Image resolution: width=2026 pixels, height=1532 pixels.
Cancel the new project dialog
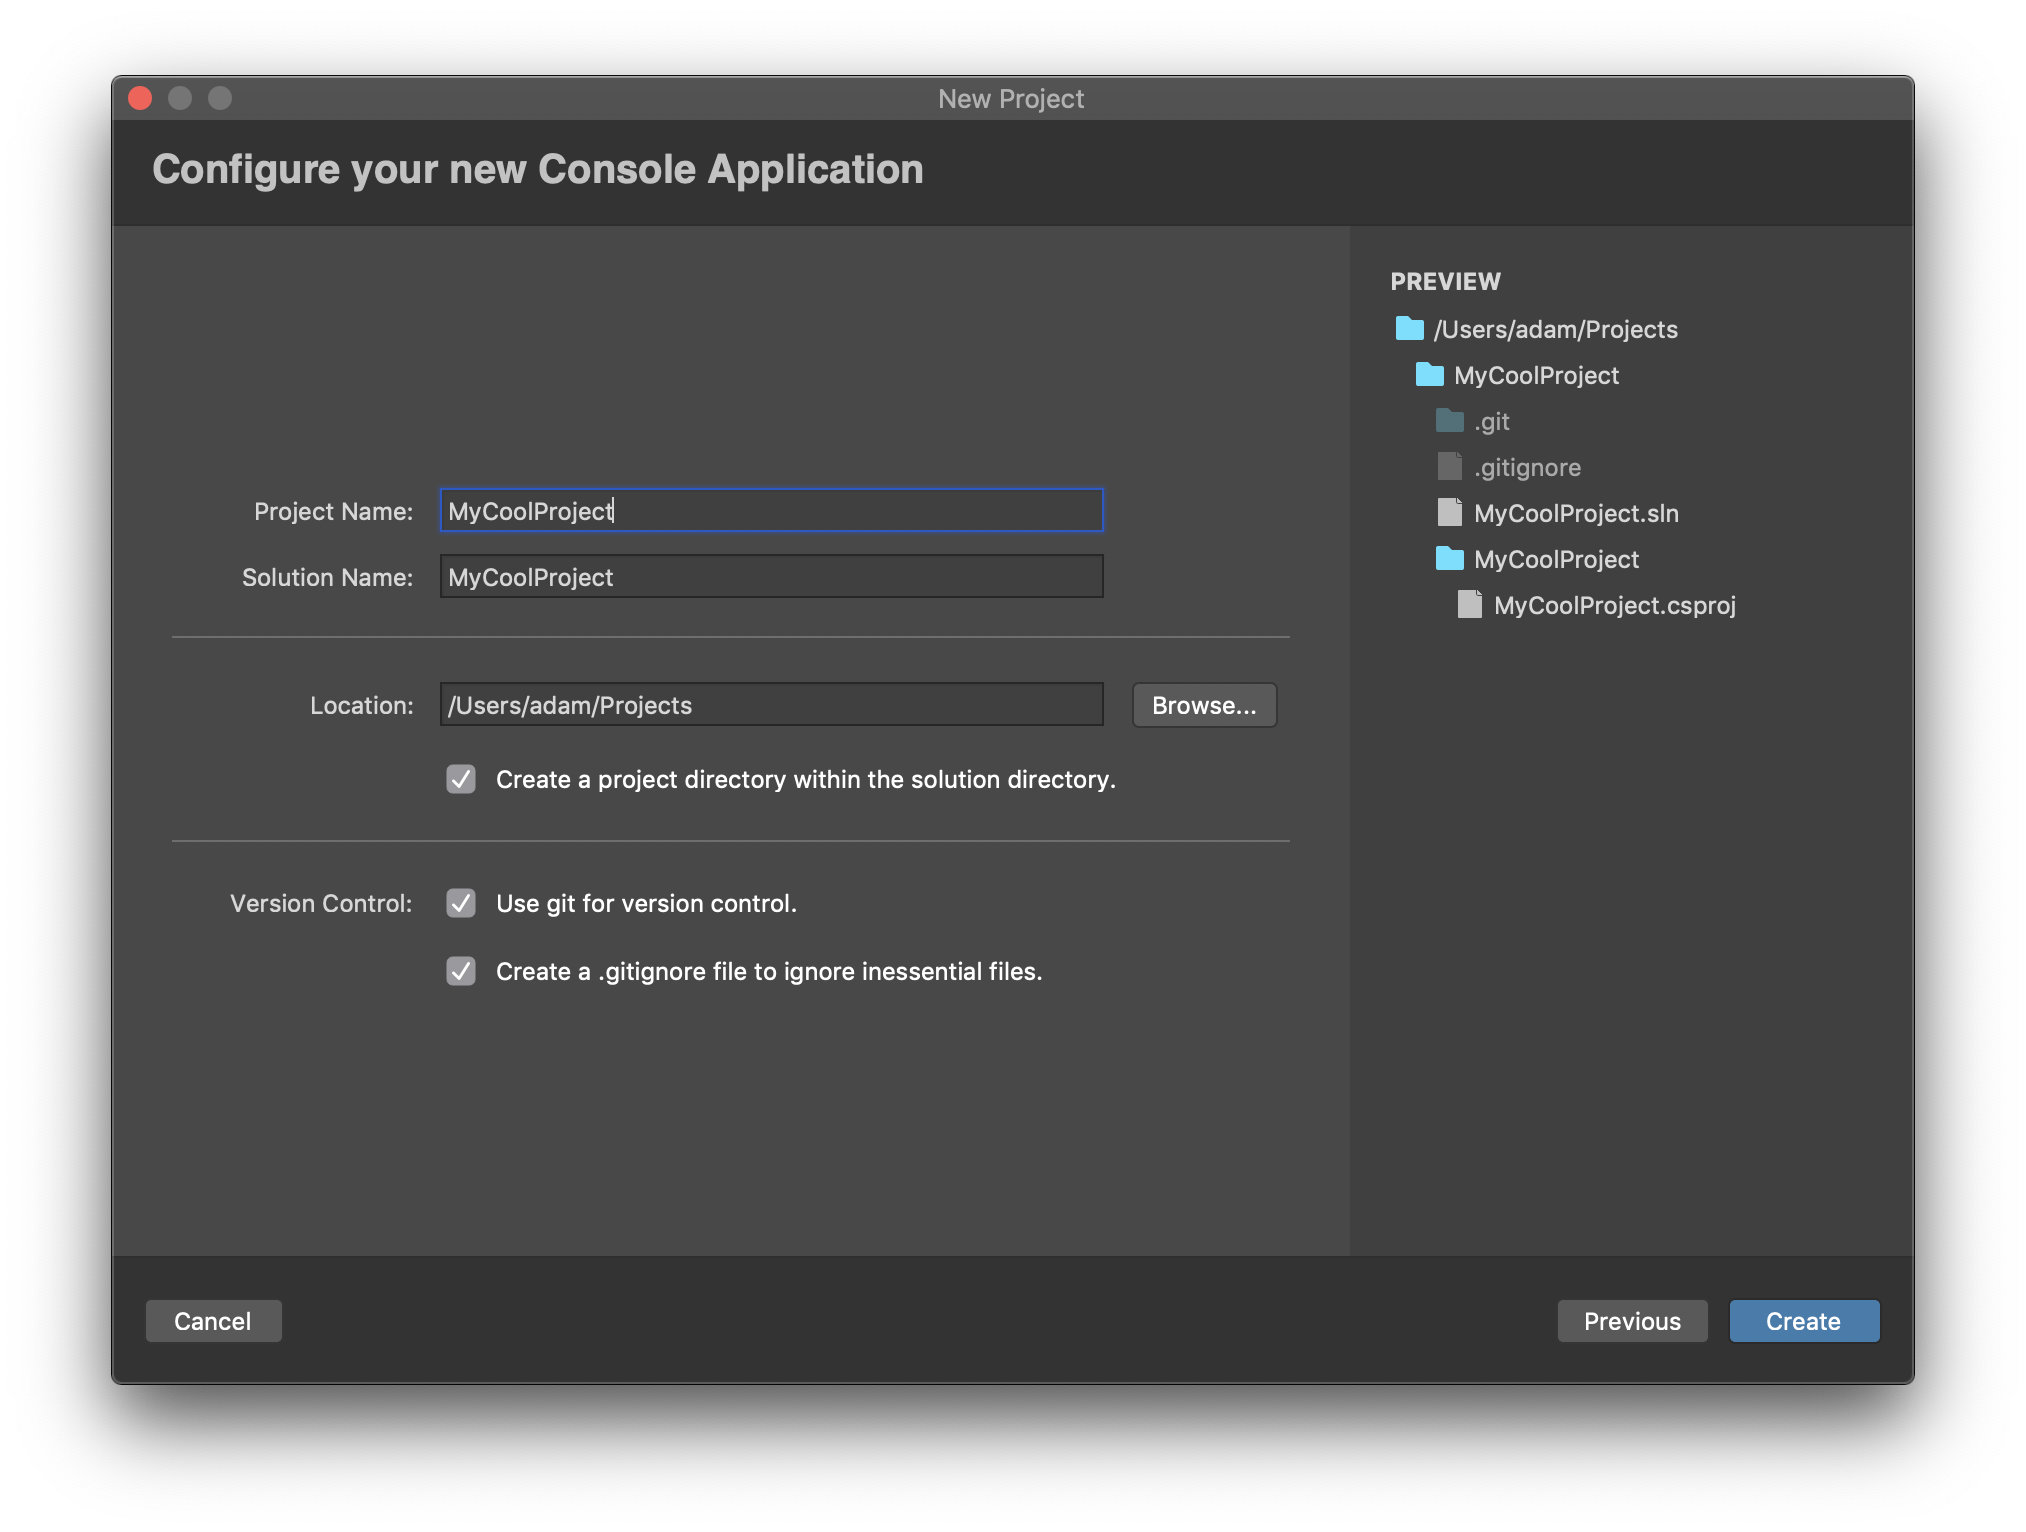213,1321
